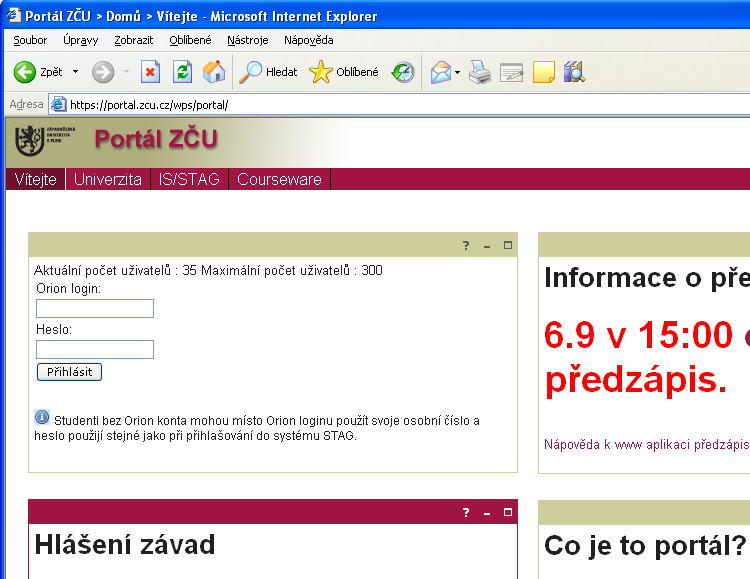The width and height of the screenshot is (750, 579).
Task: Select the Vítejte tab
Action: point(35,179)
